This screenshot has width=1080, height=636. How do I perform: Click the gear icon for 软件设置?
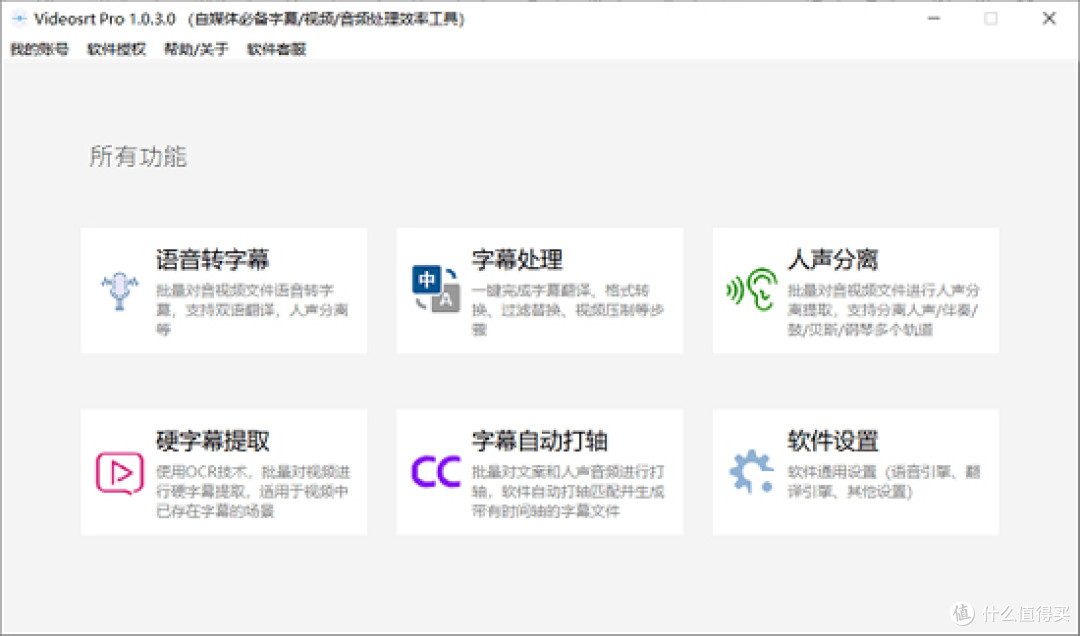tap(751, 471)
